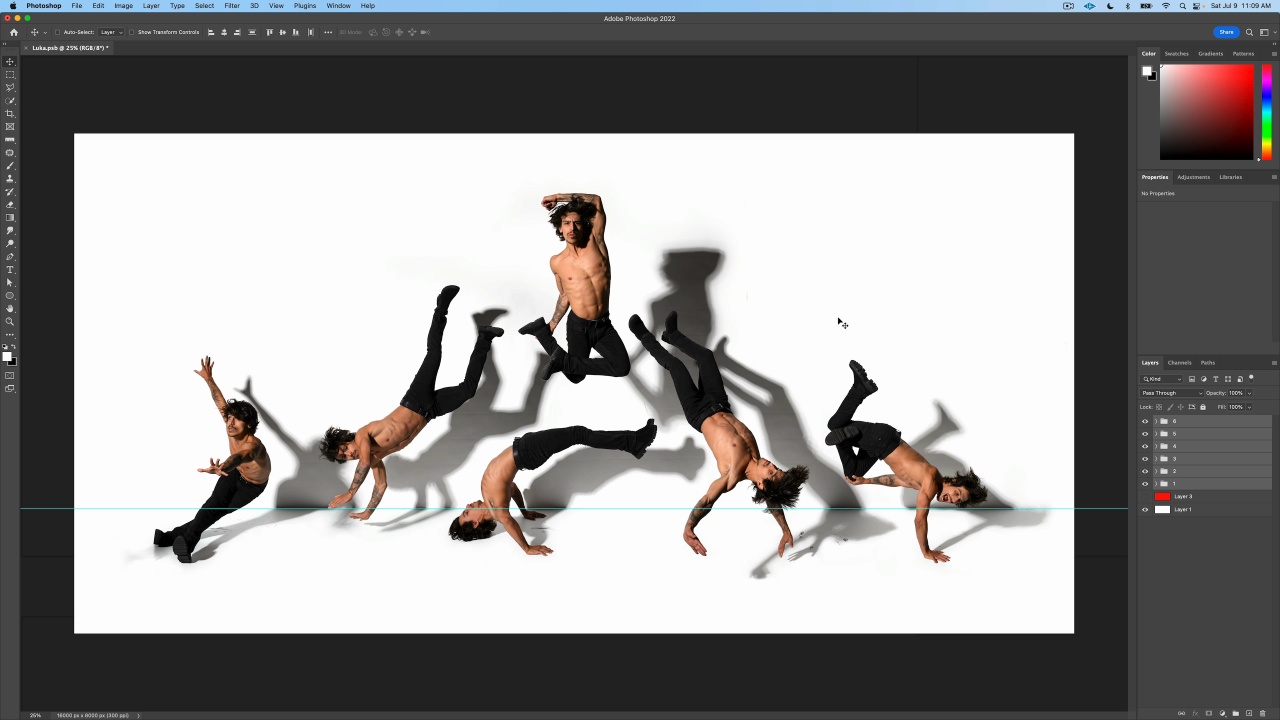Click the align top edges icon
Screen dimensions: 1280x720
point(269,32)
